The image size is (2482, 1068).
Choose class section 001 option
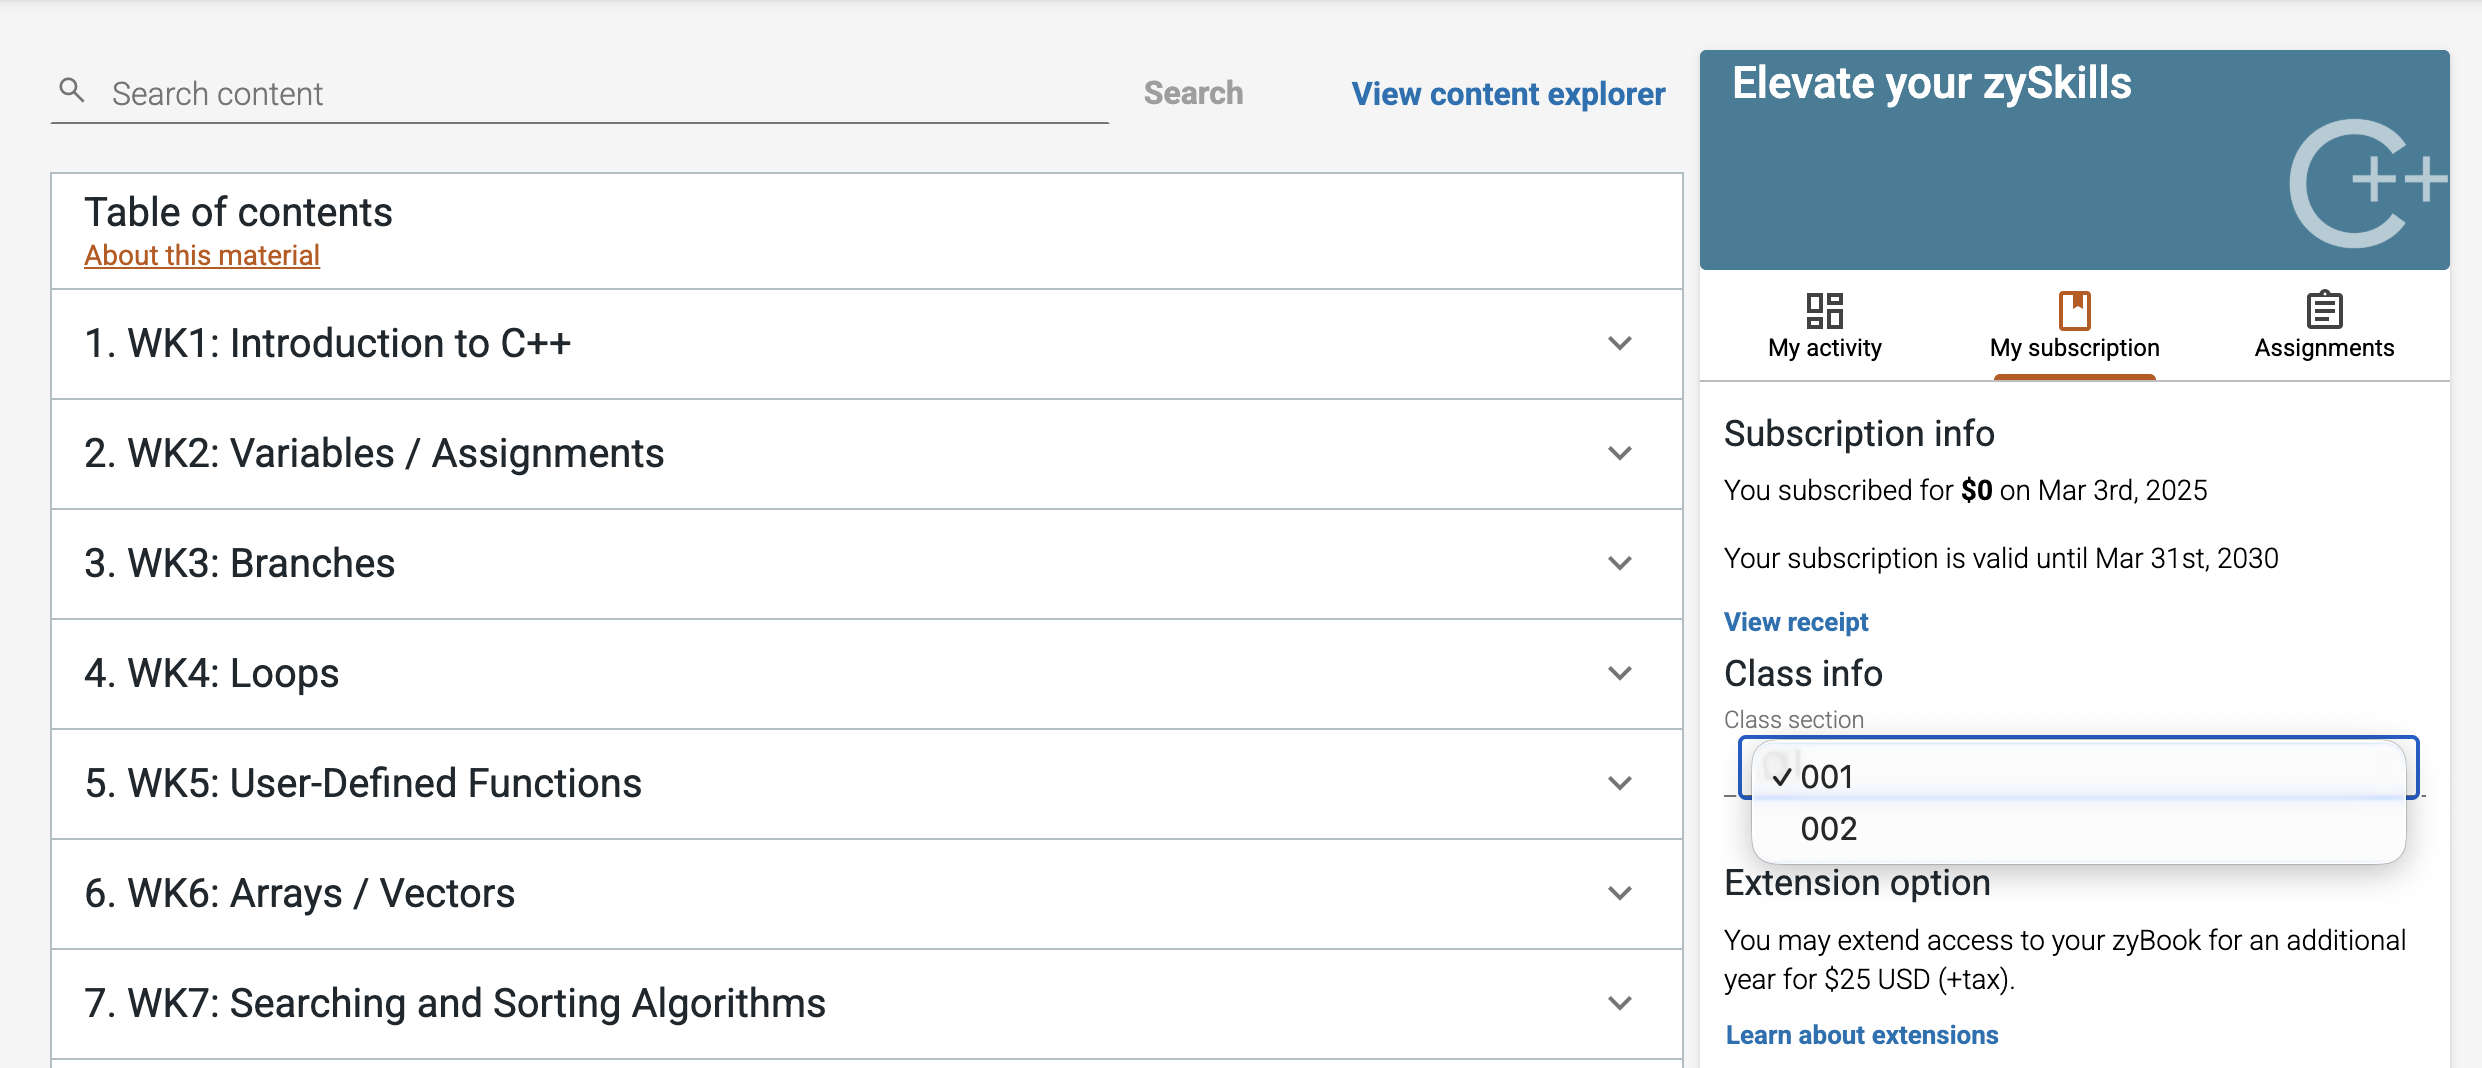[x=2078, y=776]
